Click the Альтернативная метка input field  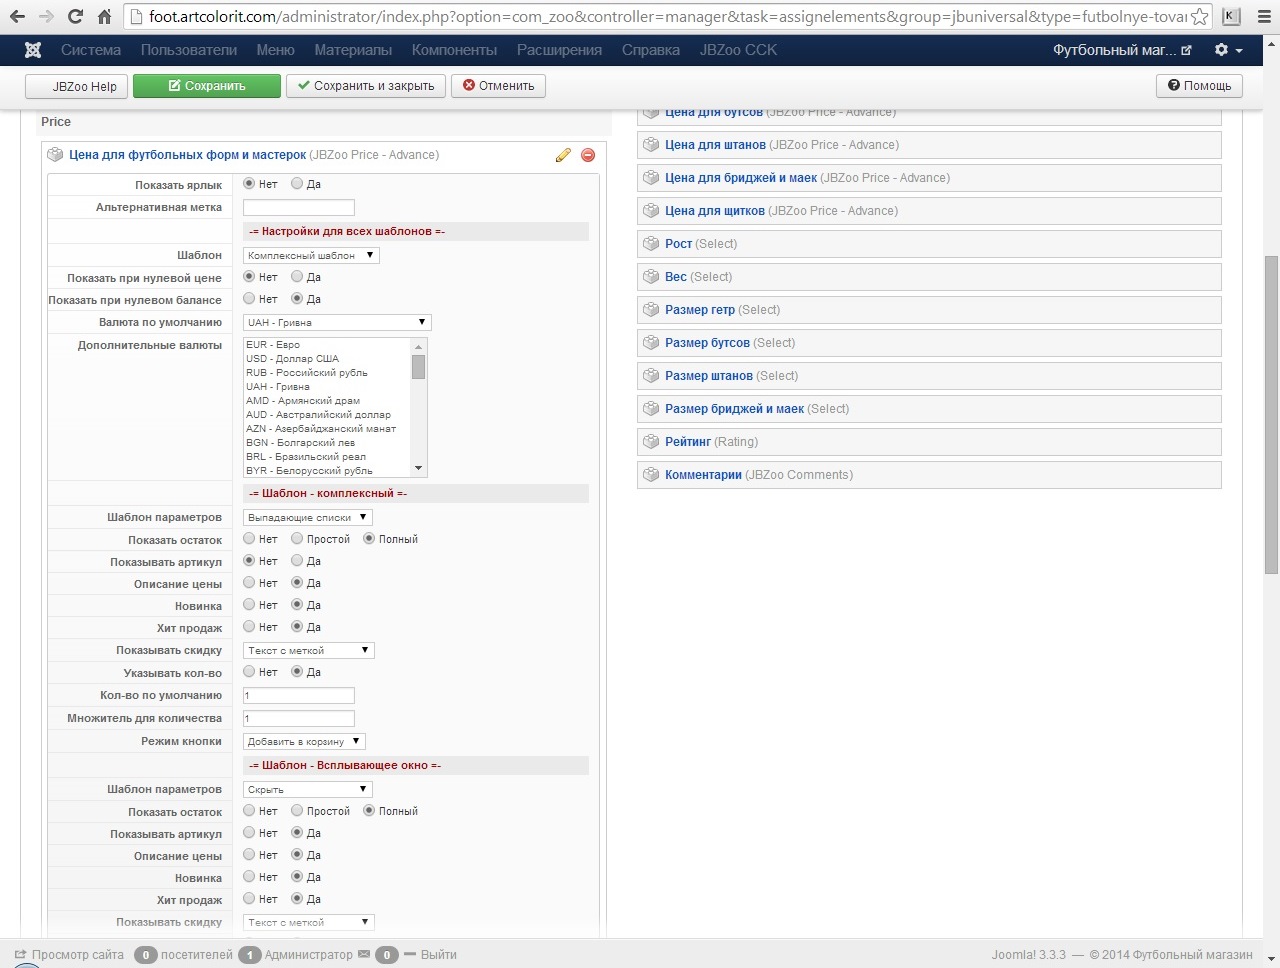(x=299, y=208)
